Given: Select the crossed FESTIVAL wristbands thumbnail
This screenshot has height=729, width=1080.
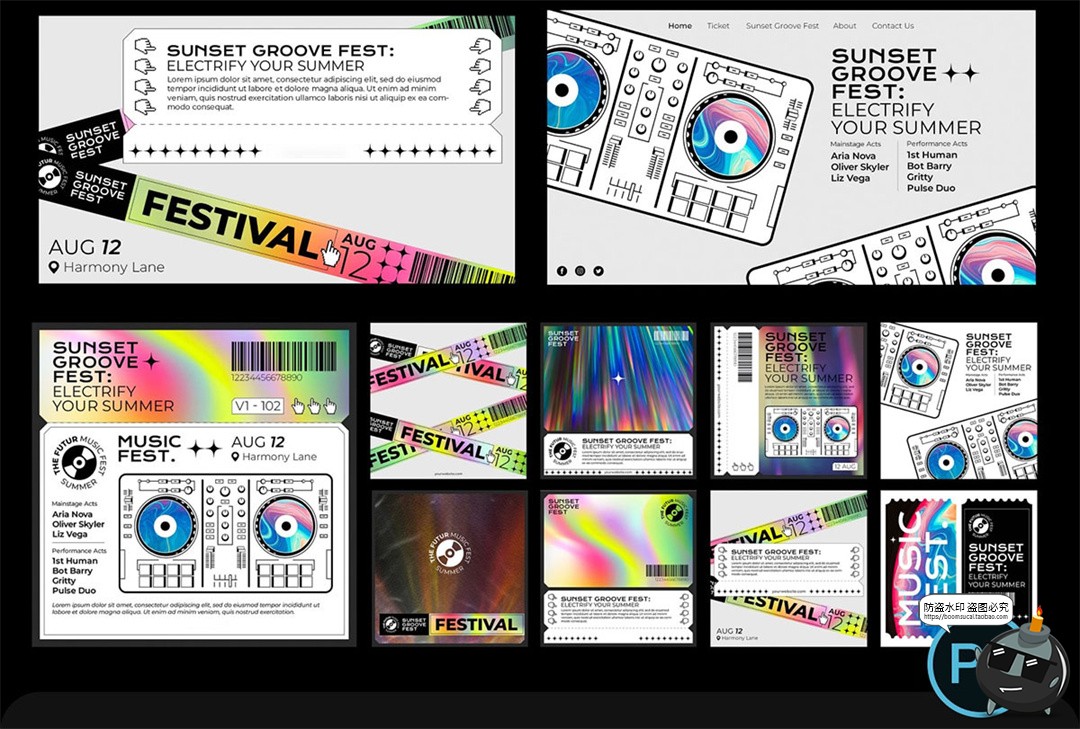Looking at the screenshot, I should tap(449, 400).
